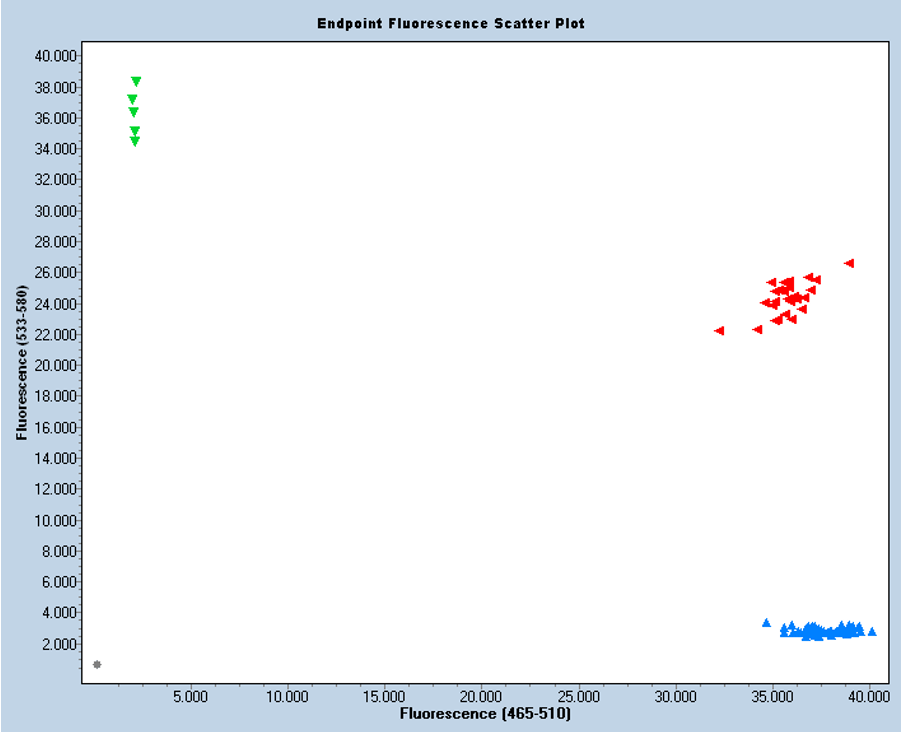Select the rightmost blue triangle marker

[x=872, y=631]
